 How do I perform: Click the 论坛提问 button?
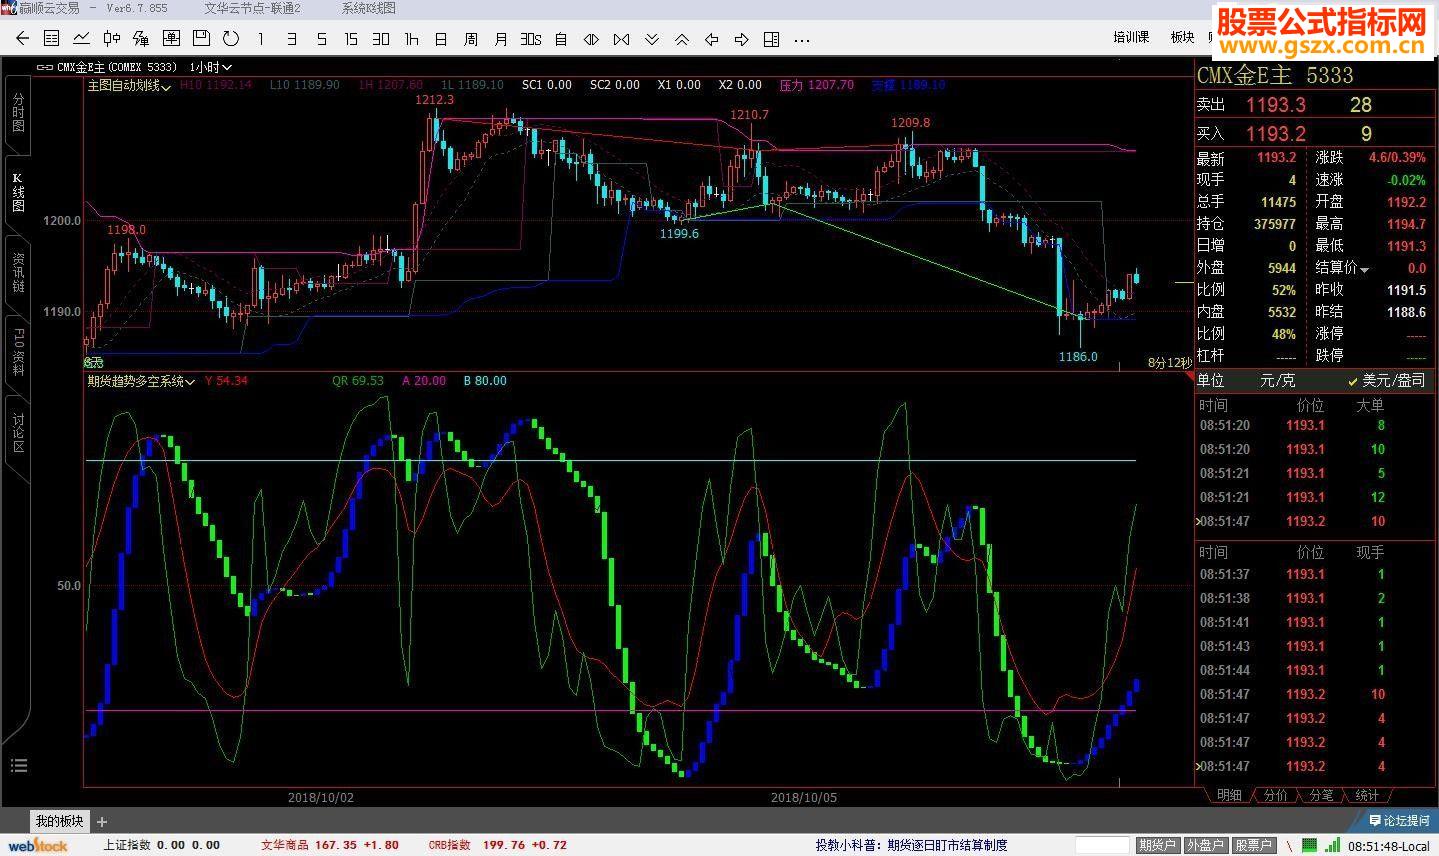(1398, 820)
